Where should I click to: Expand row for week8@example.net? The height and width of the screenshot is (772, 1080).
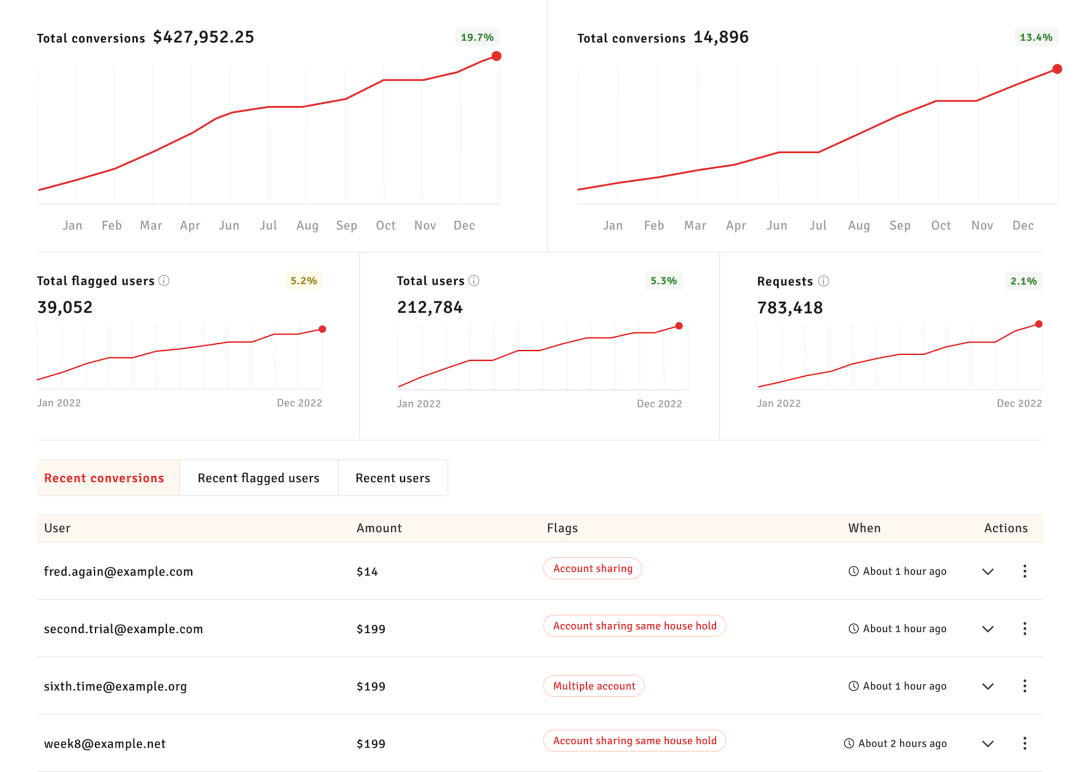coord(988,744)
